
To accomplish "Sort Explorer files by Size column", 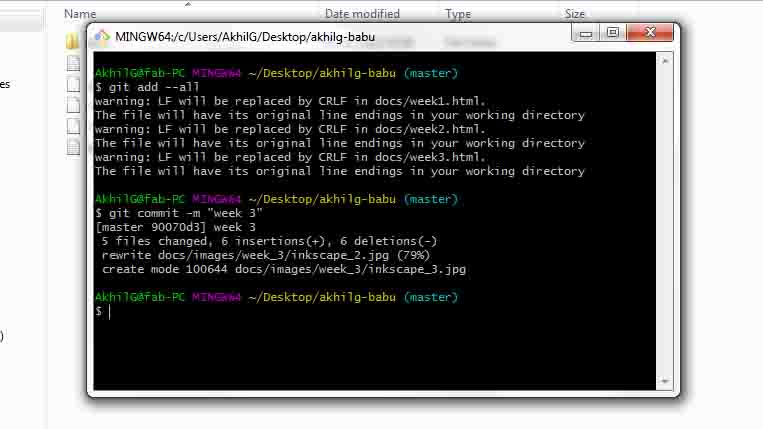I will pos(575,14).
